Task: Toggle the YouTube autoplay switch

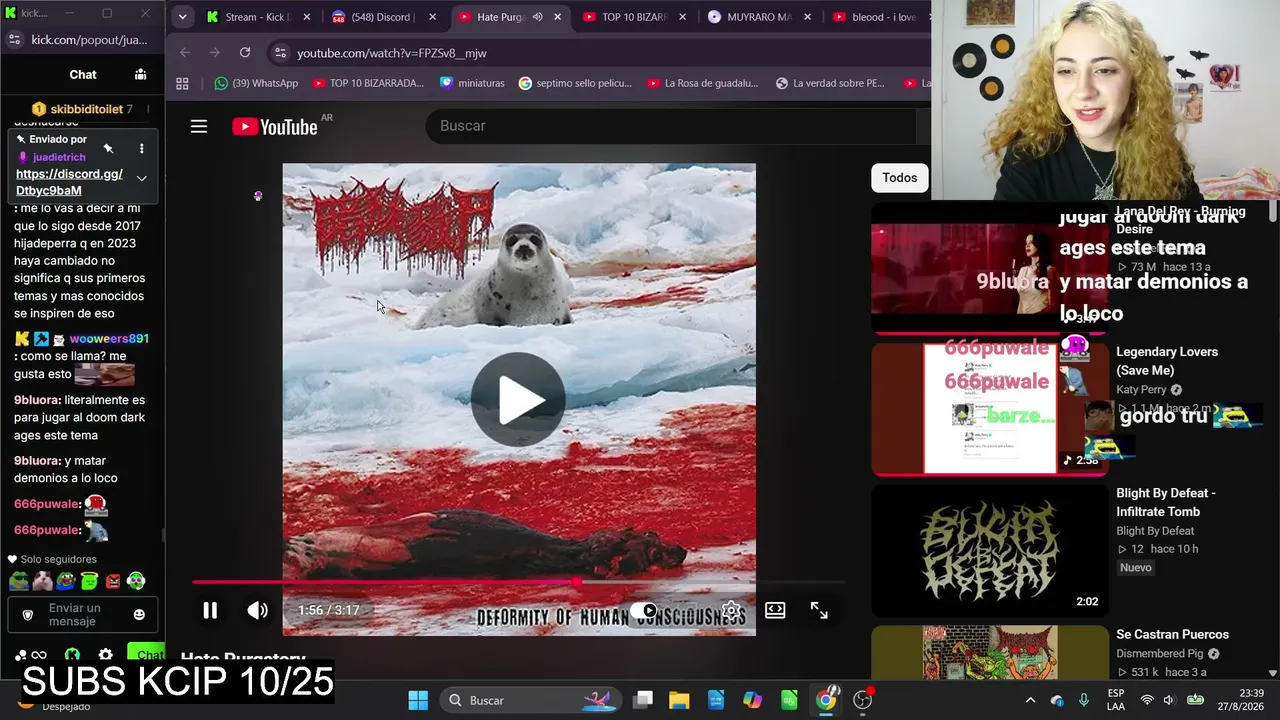Action: [x=645, y=610]
